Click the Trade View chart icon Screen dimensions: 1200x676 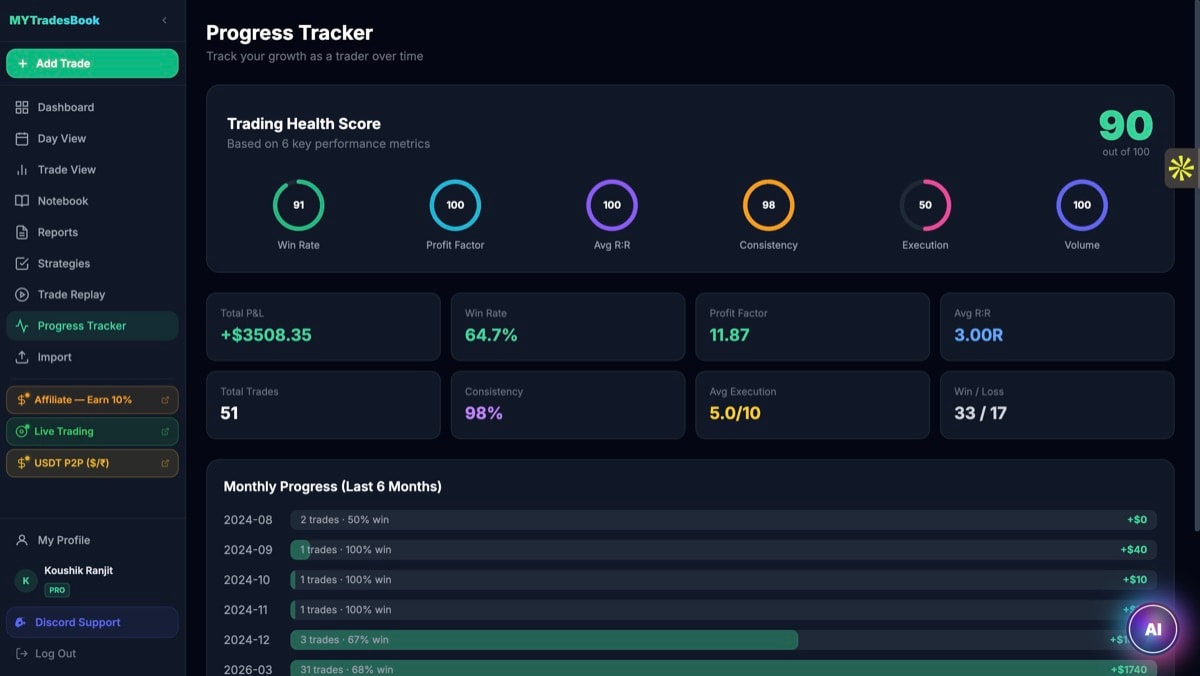pos(22,169)
